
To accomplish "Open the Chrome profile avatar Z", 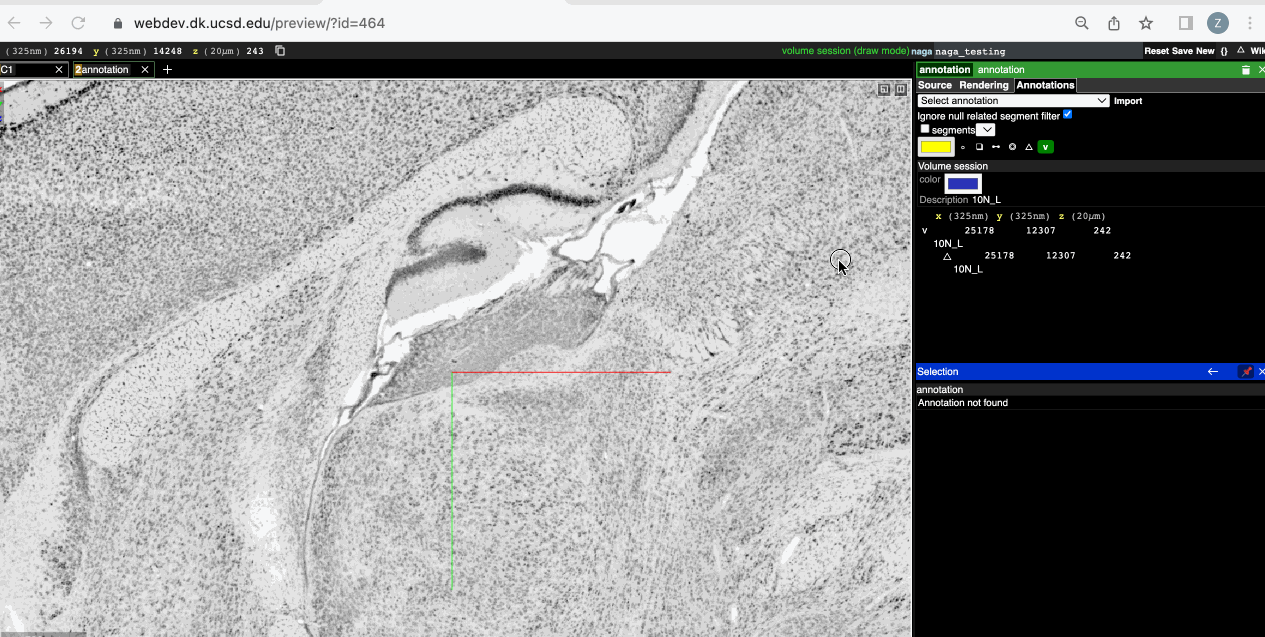I will 1217,23.
